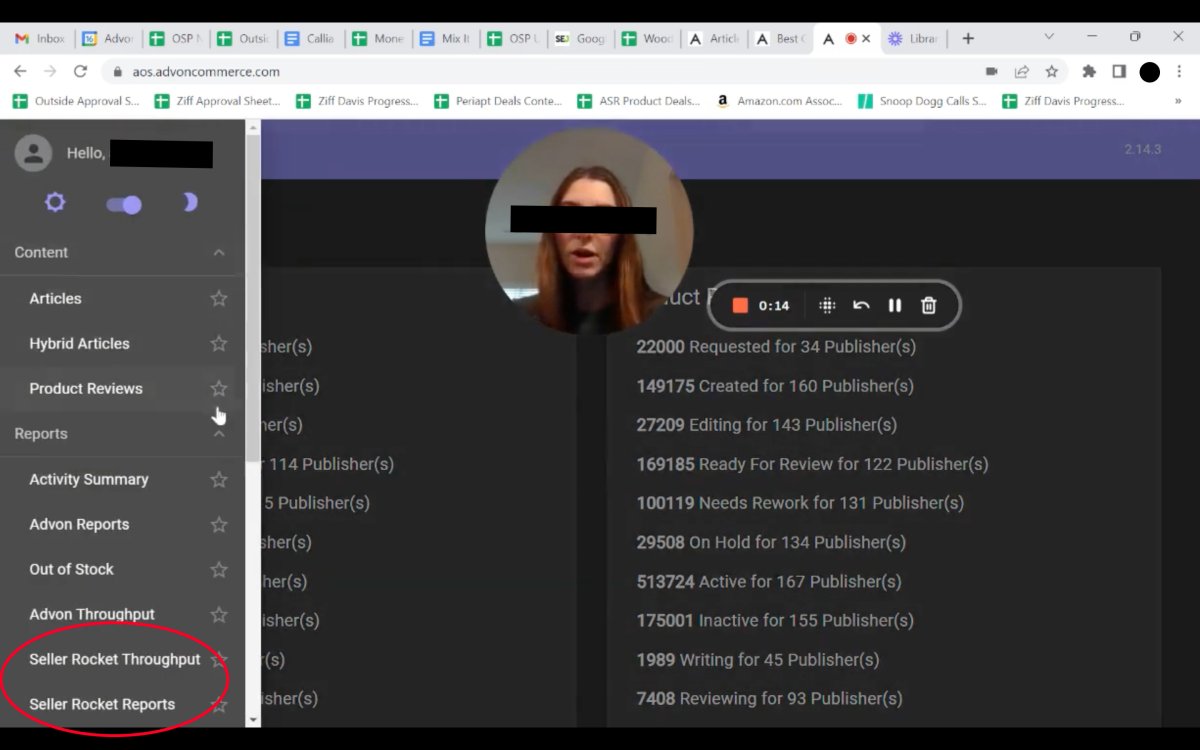1200x750 pixels.
Task: Open Chrome extensions puzzle icon
Action: (1089, 72)
